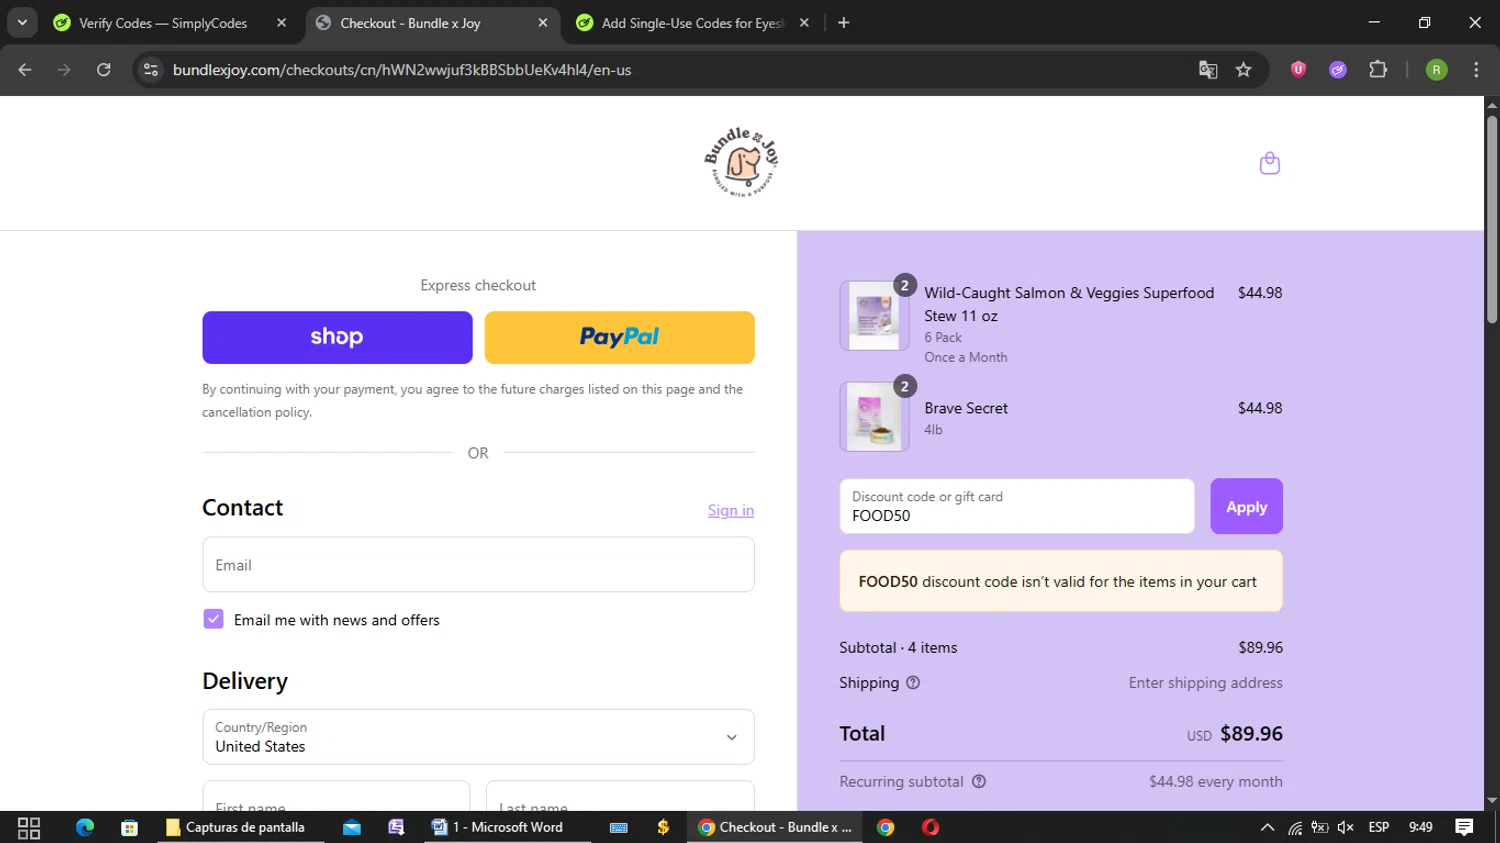Launch Microsoft Edge from the taskbar
This screenshot has height=843, width=1500.
click(x=85, y=827)
